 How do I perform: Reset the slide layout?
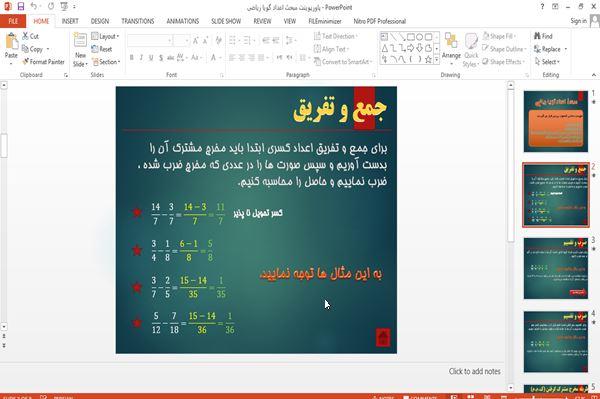coord(102,49)
